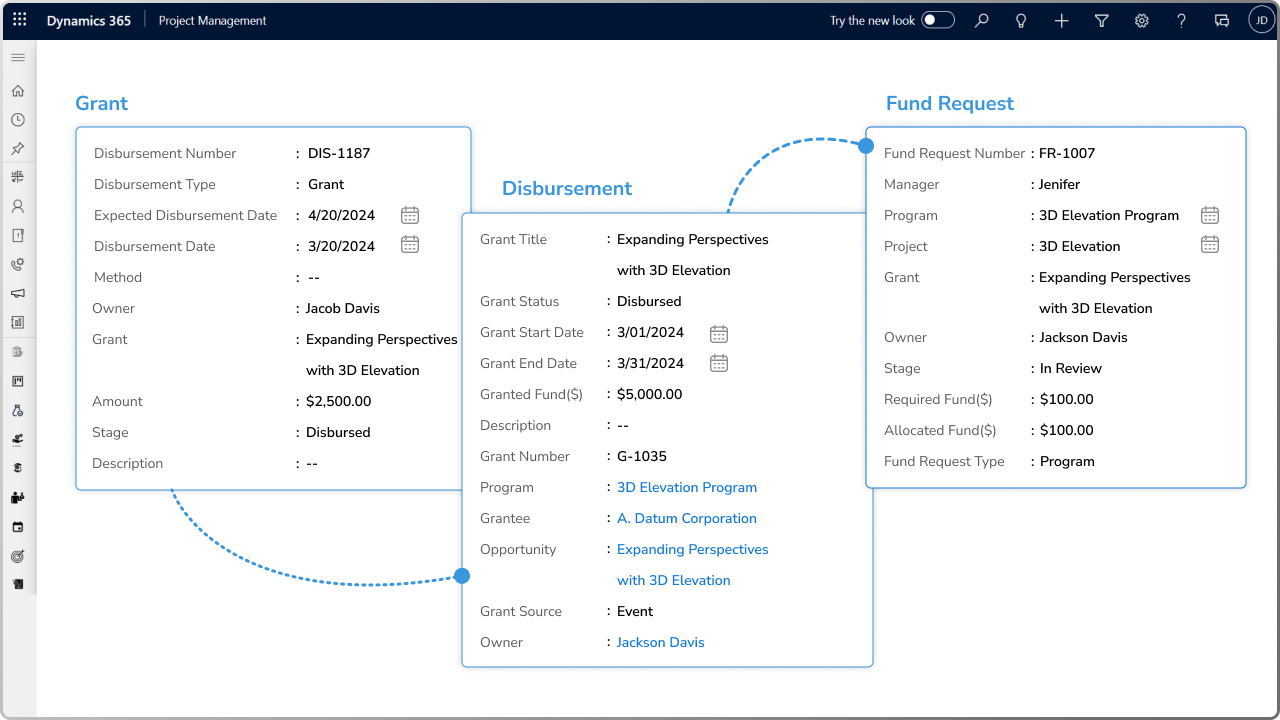The image size is (1280, 720).
Task: Open date picker for Grant End Date
Action: tap(719, 362)
